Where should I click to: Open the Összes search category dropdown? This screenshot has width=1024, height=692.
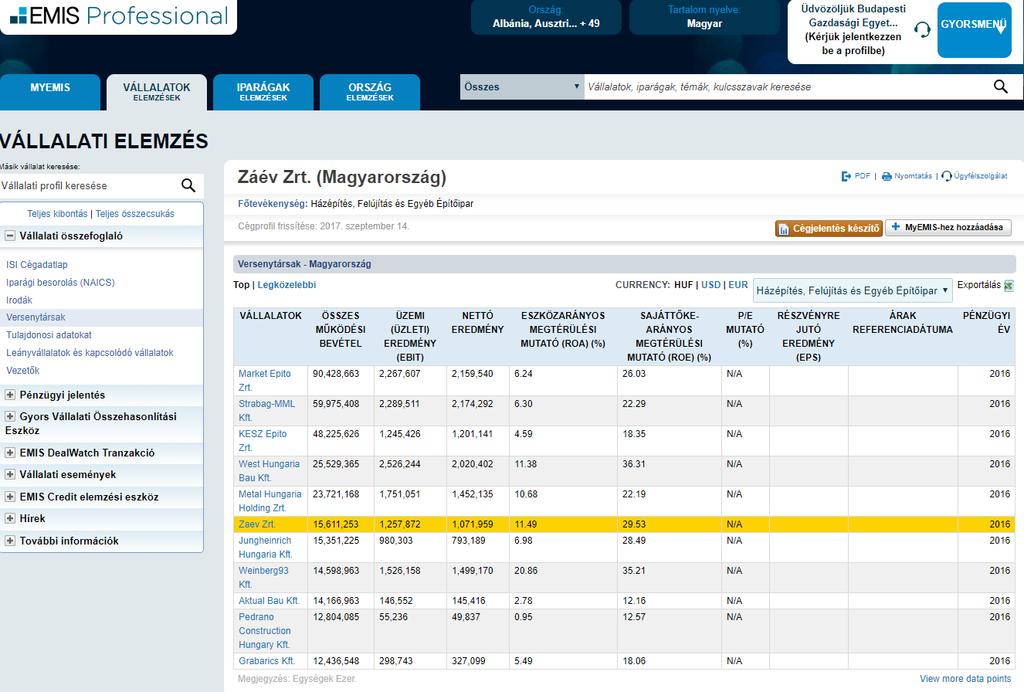522,87
